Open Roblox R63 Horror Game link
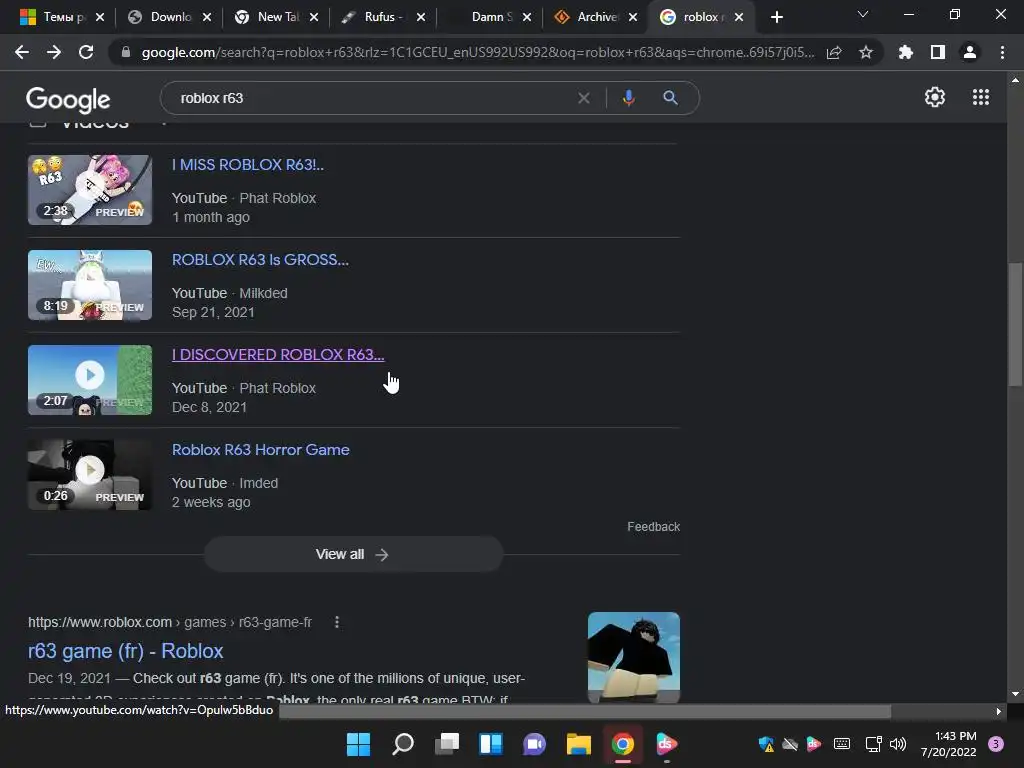Viewport: 1024px width, 768px height. 261,449
